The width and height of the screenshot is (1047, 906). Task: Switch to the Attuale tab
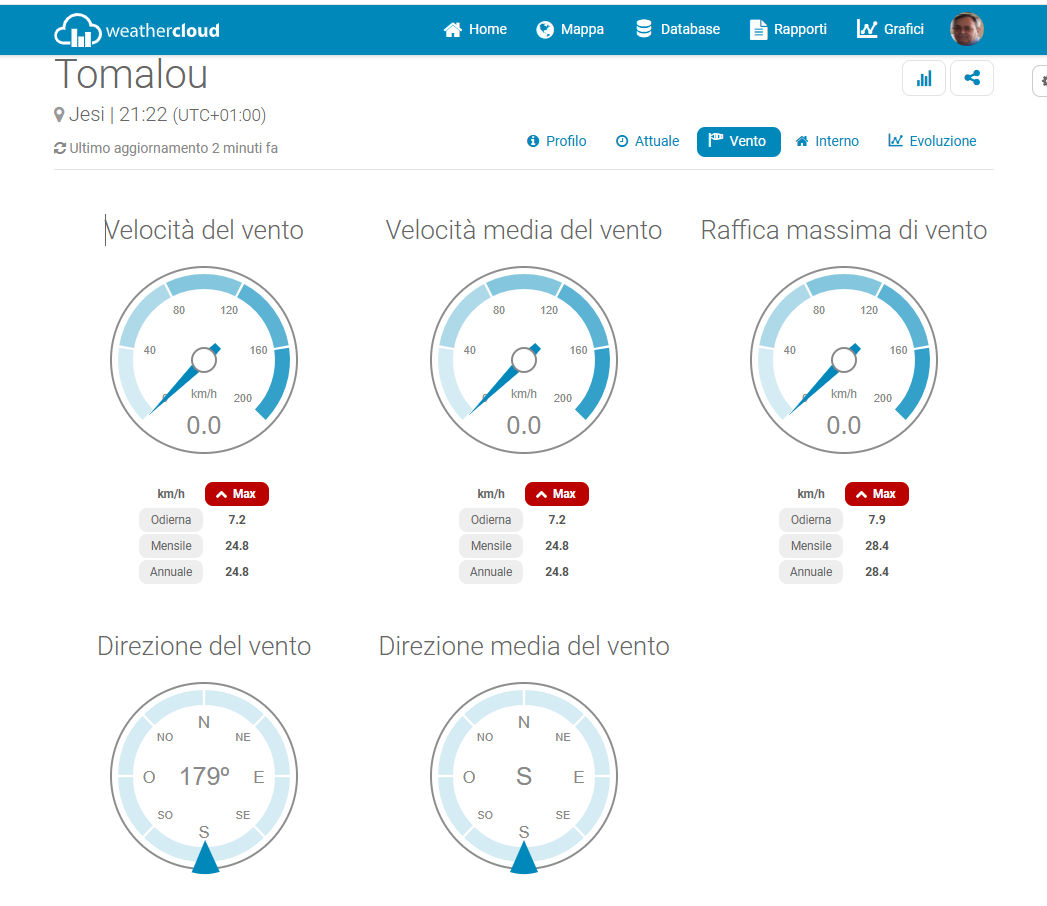pyautogui.click(x=647, y=141)
